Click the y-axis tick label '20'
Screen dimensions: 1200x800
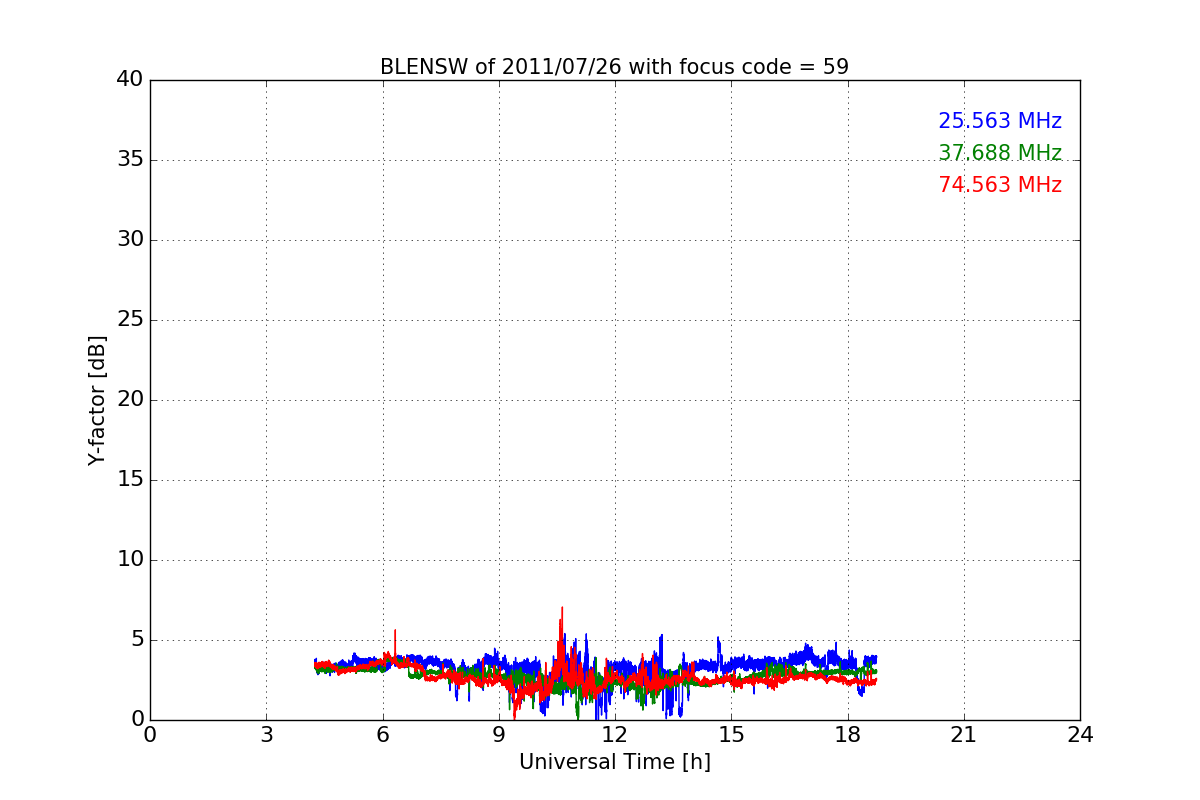(x=130, y=400)
